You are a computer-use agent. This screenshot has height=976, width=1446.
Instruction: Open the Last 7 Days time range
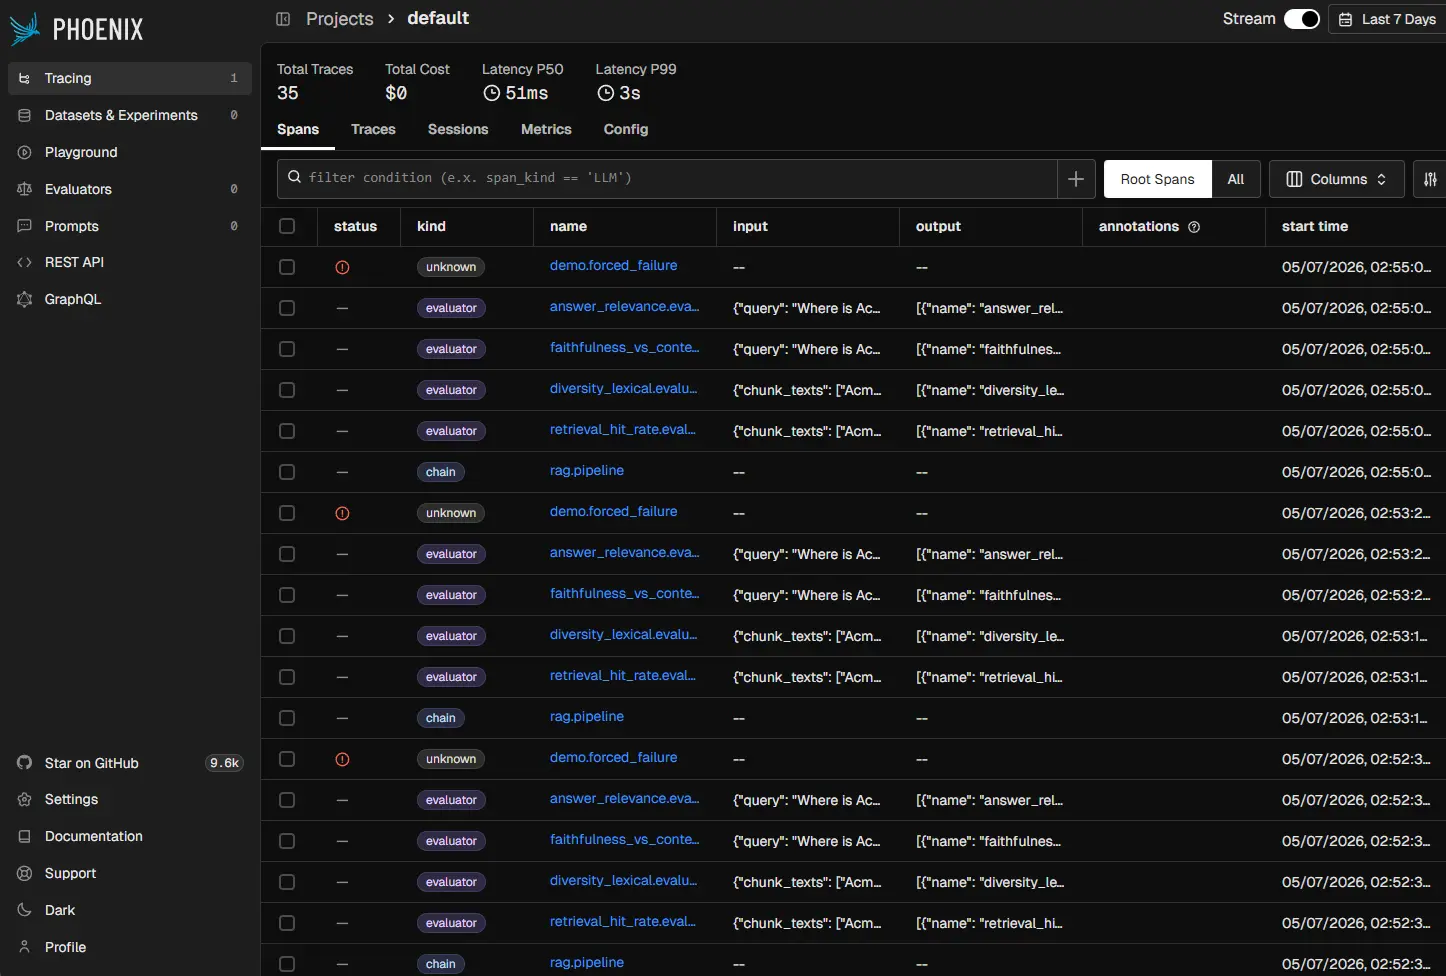pyautogui.click(x=1388, y=19)
